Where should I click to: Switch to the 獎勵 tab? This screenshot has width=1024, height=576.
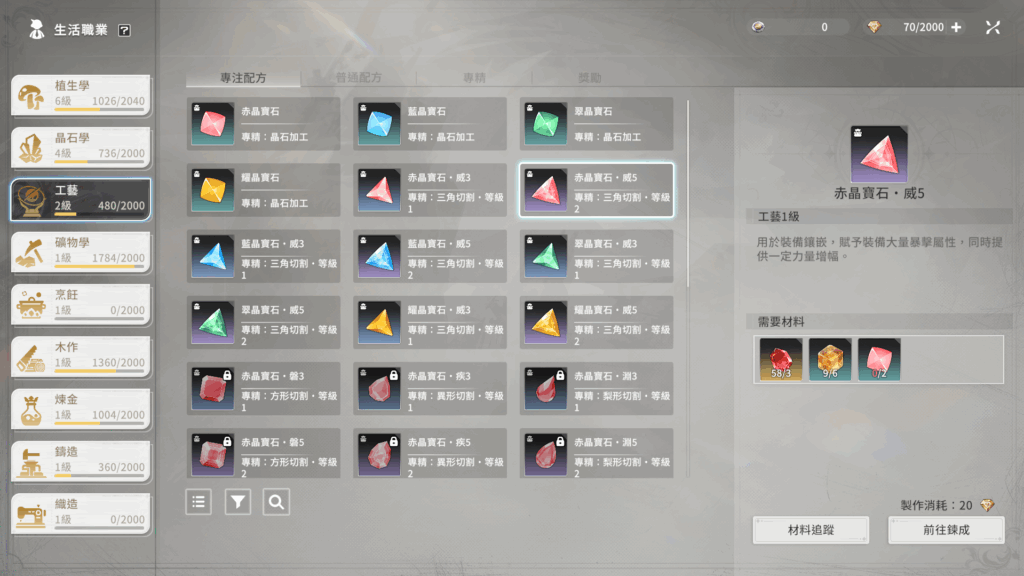589,78
